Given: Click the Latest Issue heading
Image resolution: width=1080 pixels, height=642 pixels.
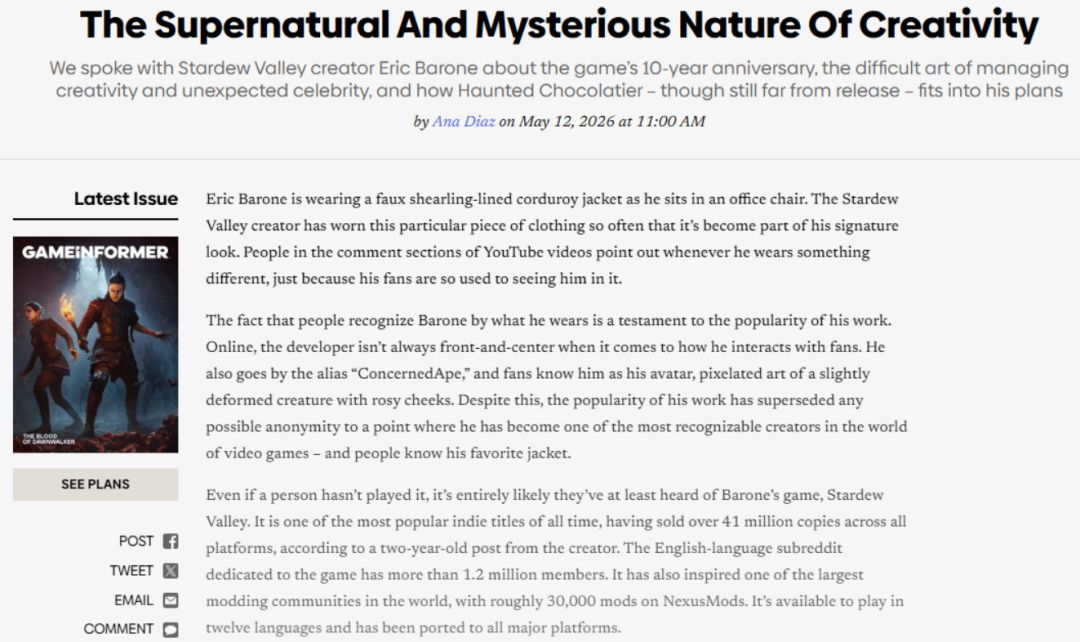Looking at the screenshot, I should click(x=126, y=199).
